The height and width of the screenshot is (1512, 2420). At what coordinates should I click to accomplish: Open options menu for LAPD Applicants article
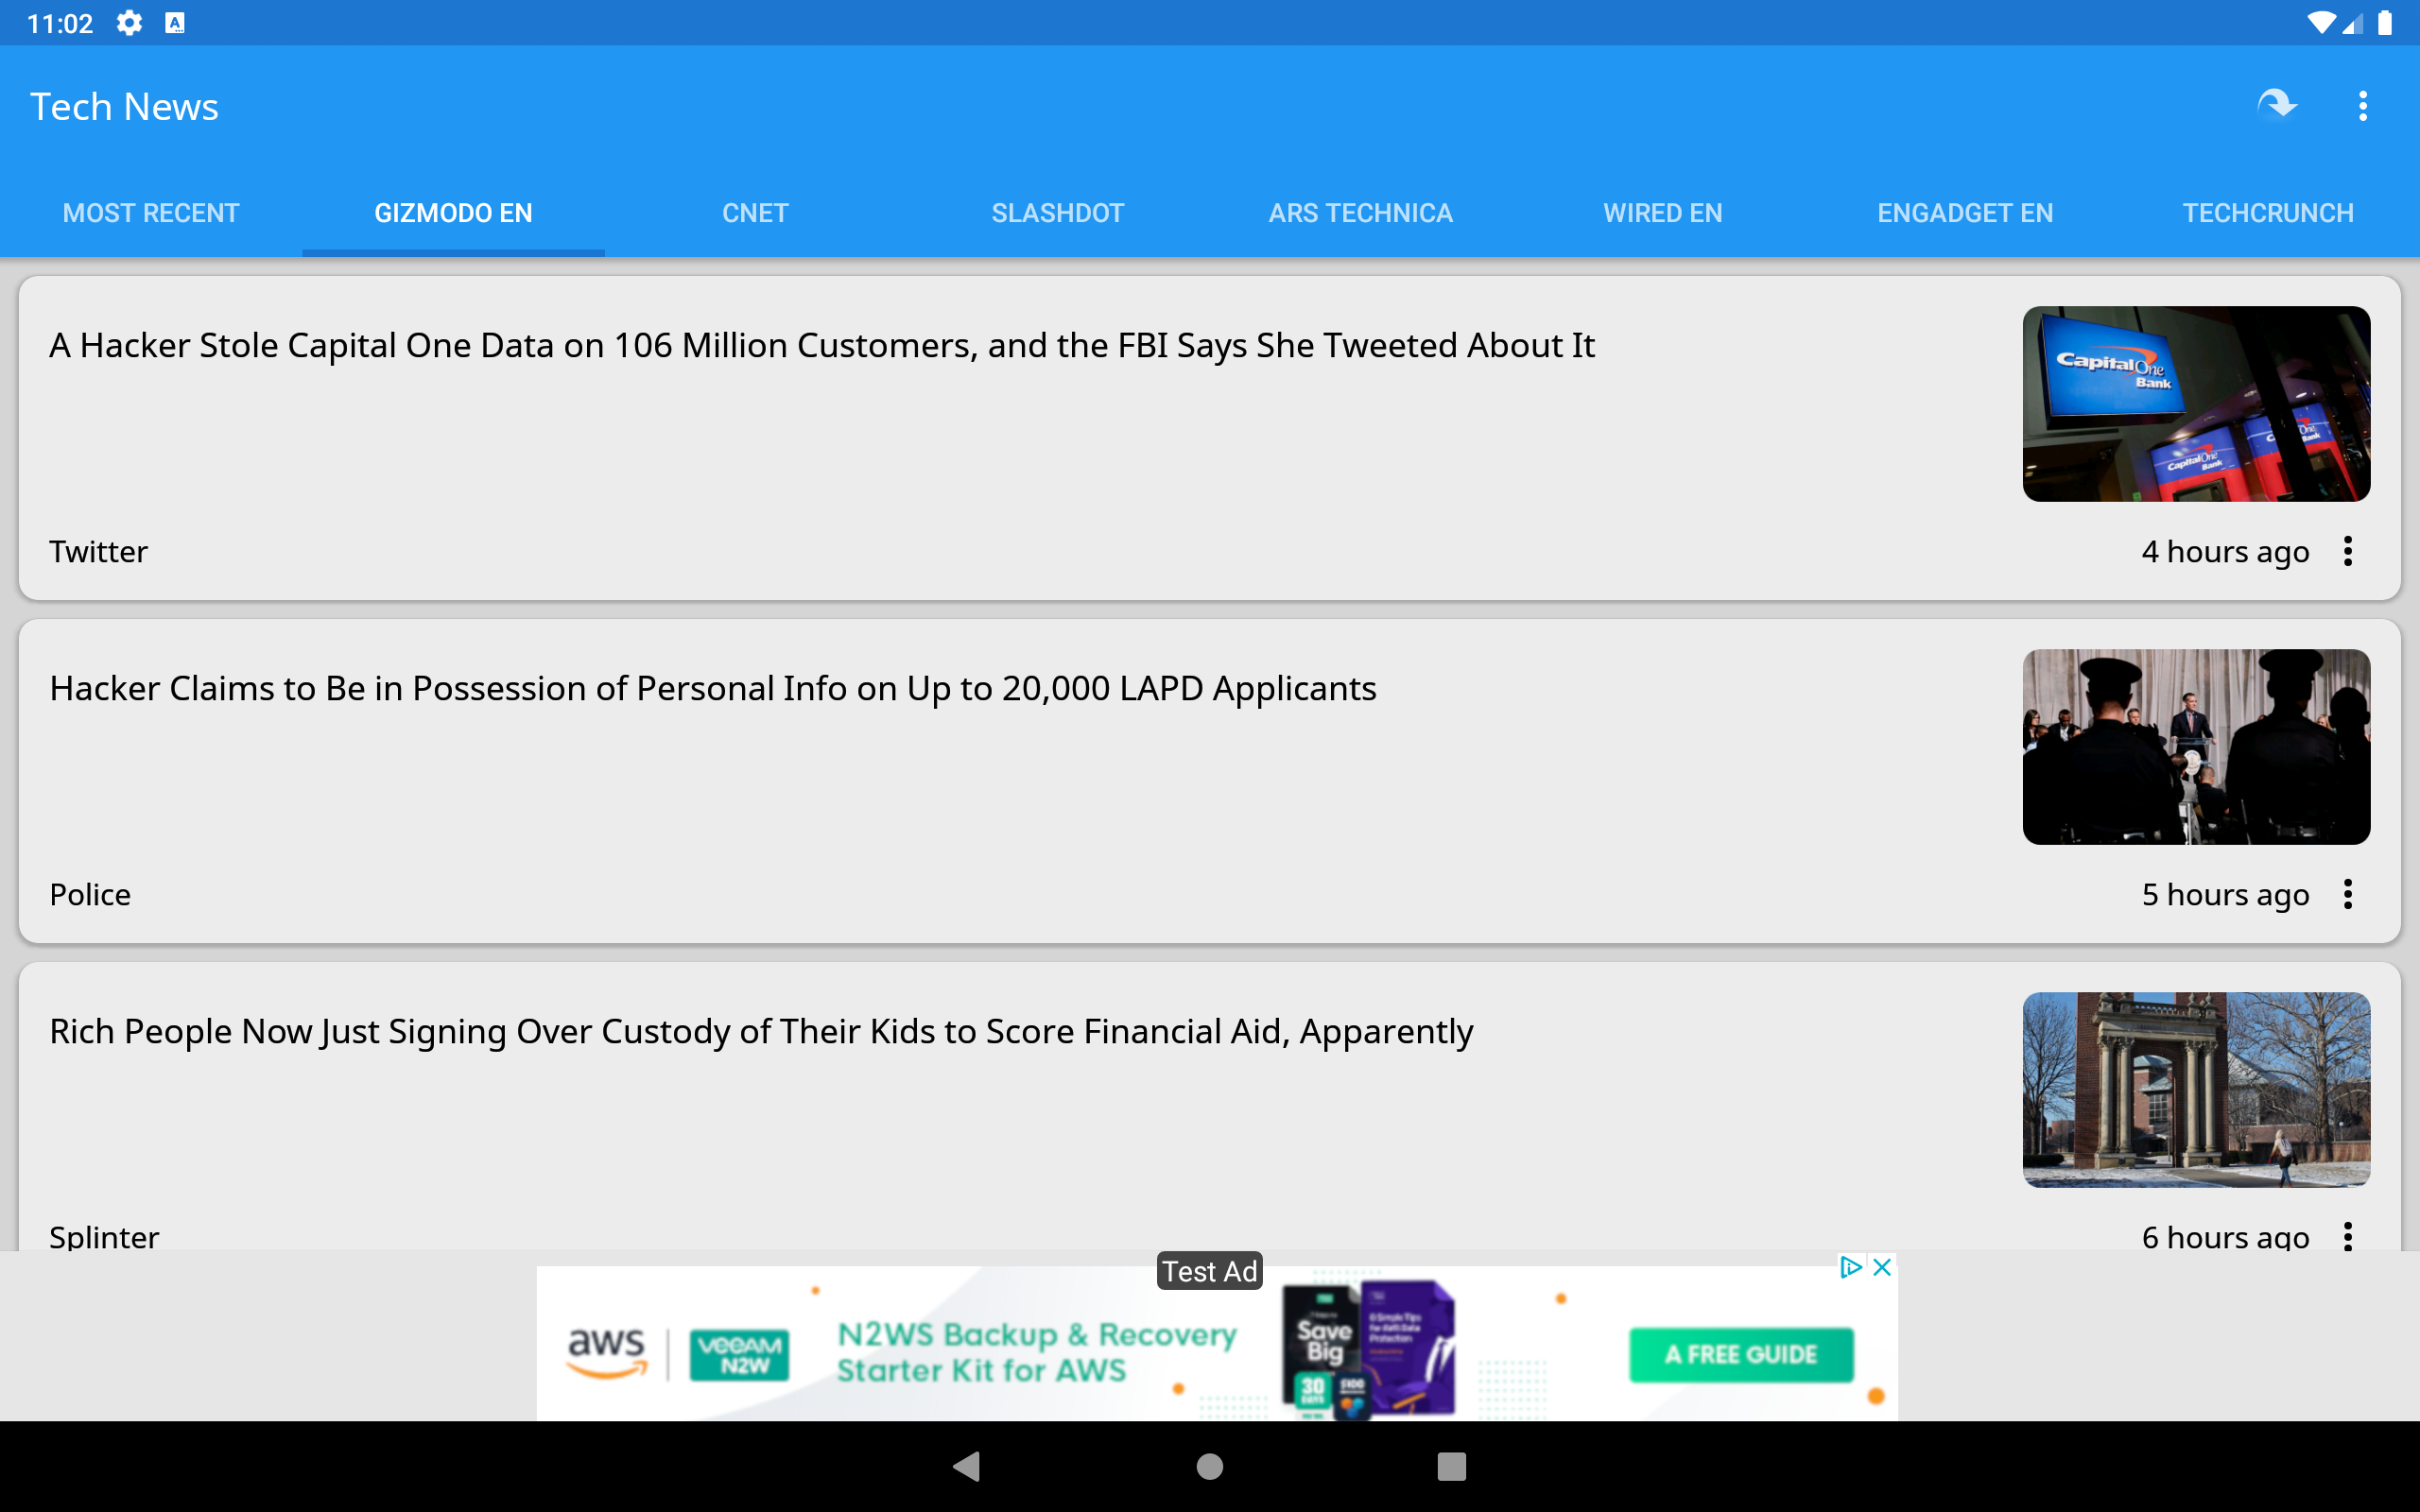pyautogui.click(x=2348, y=894)
